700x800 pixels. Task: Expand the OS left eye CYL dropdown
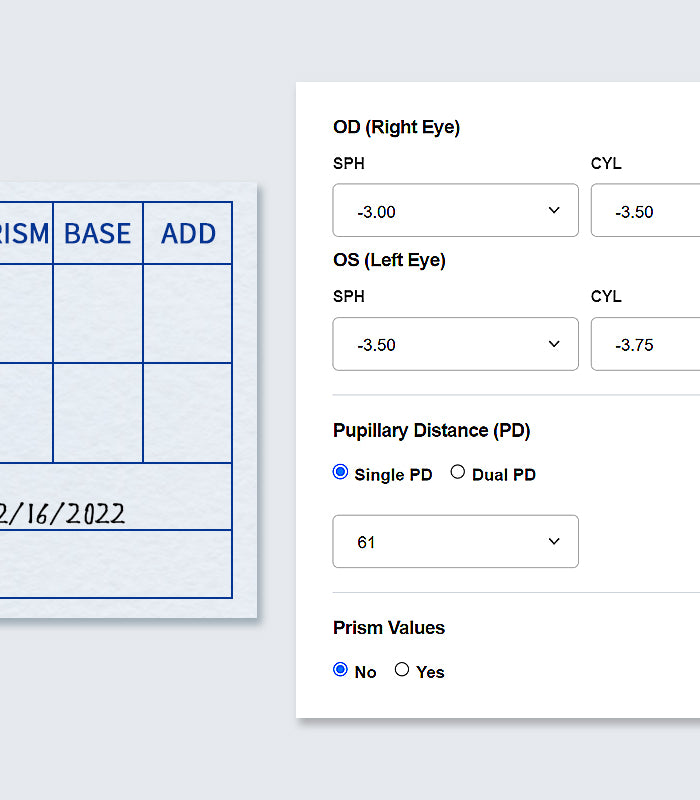pos(645,344)
